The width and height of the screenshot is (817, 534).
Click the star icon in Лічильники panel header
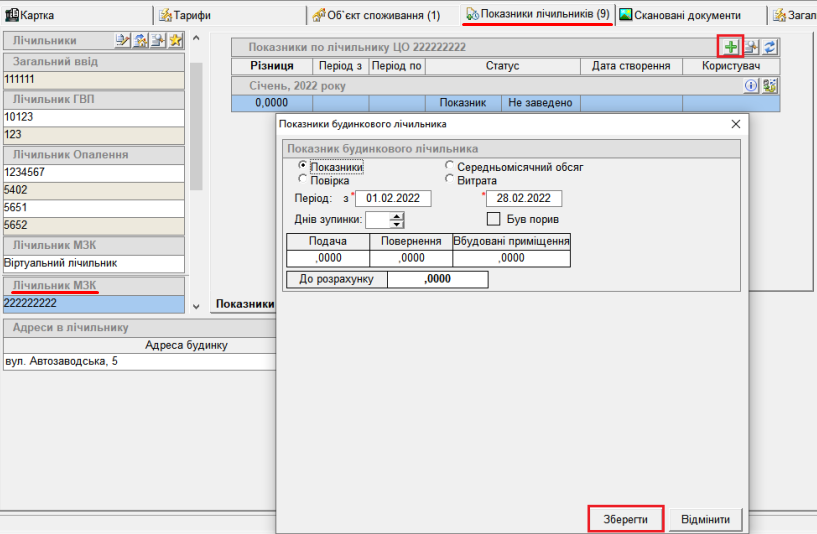click(176, 40)
